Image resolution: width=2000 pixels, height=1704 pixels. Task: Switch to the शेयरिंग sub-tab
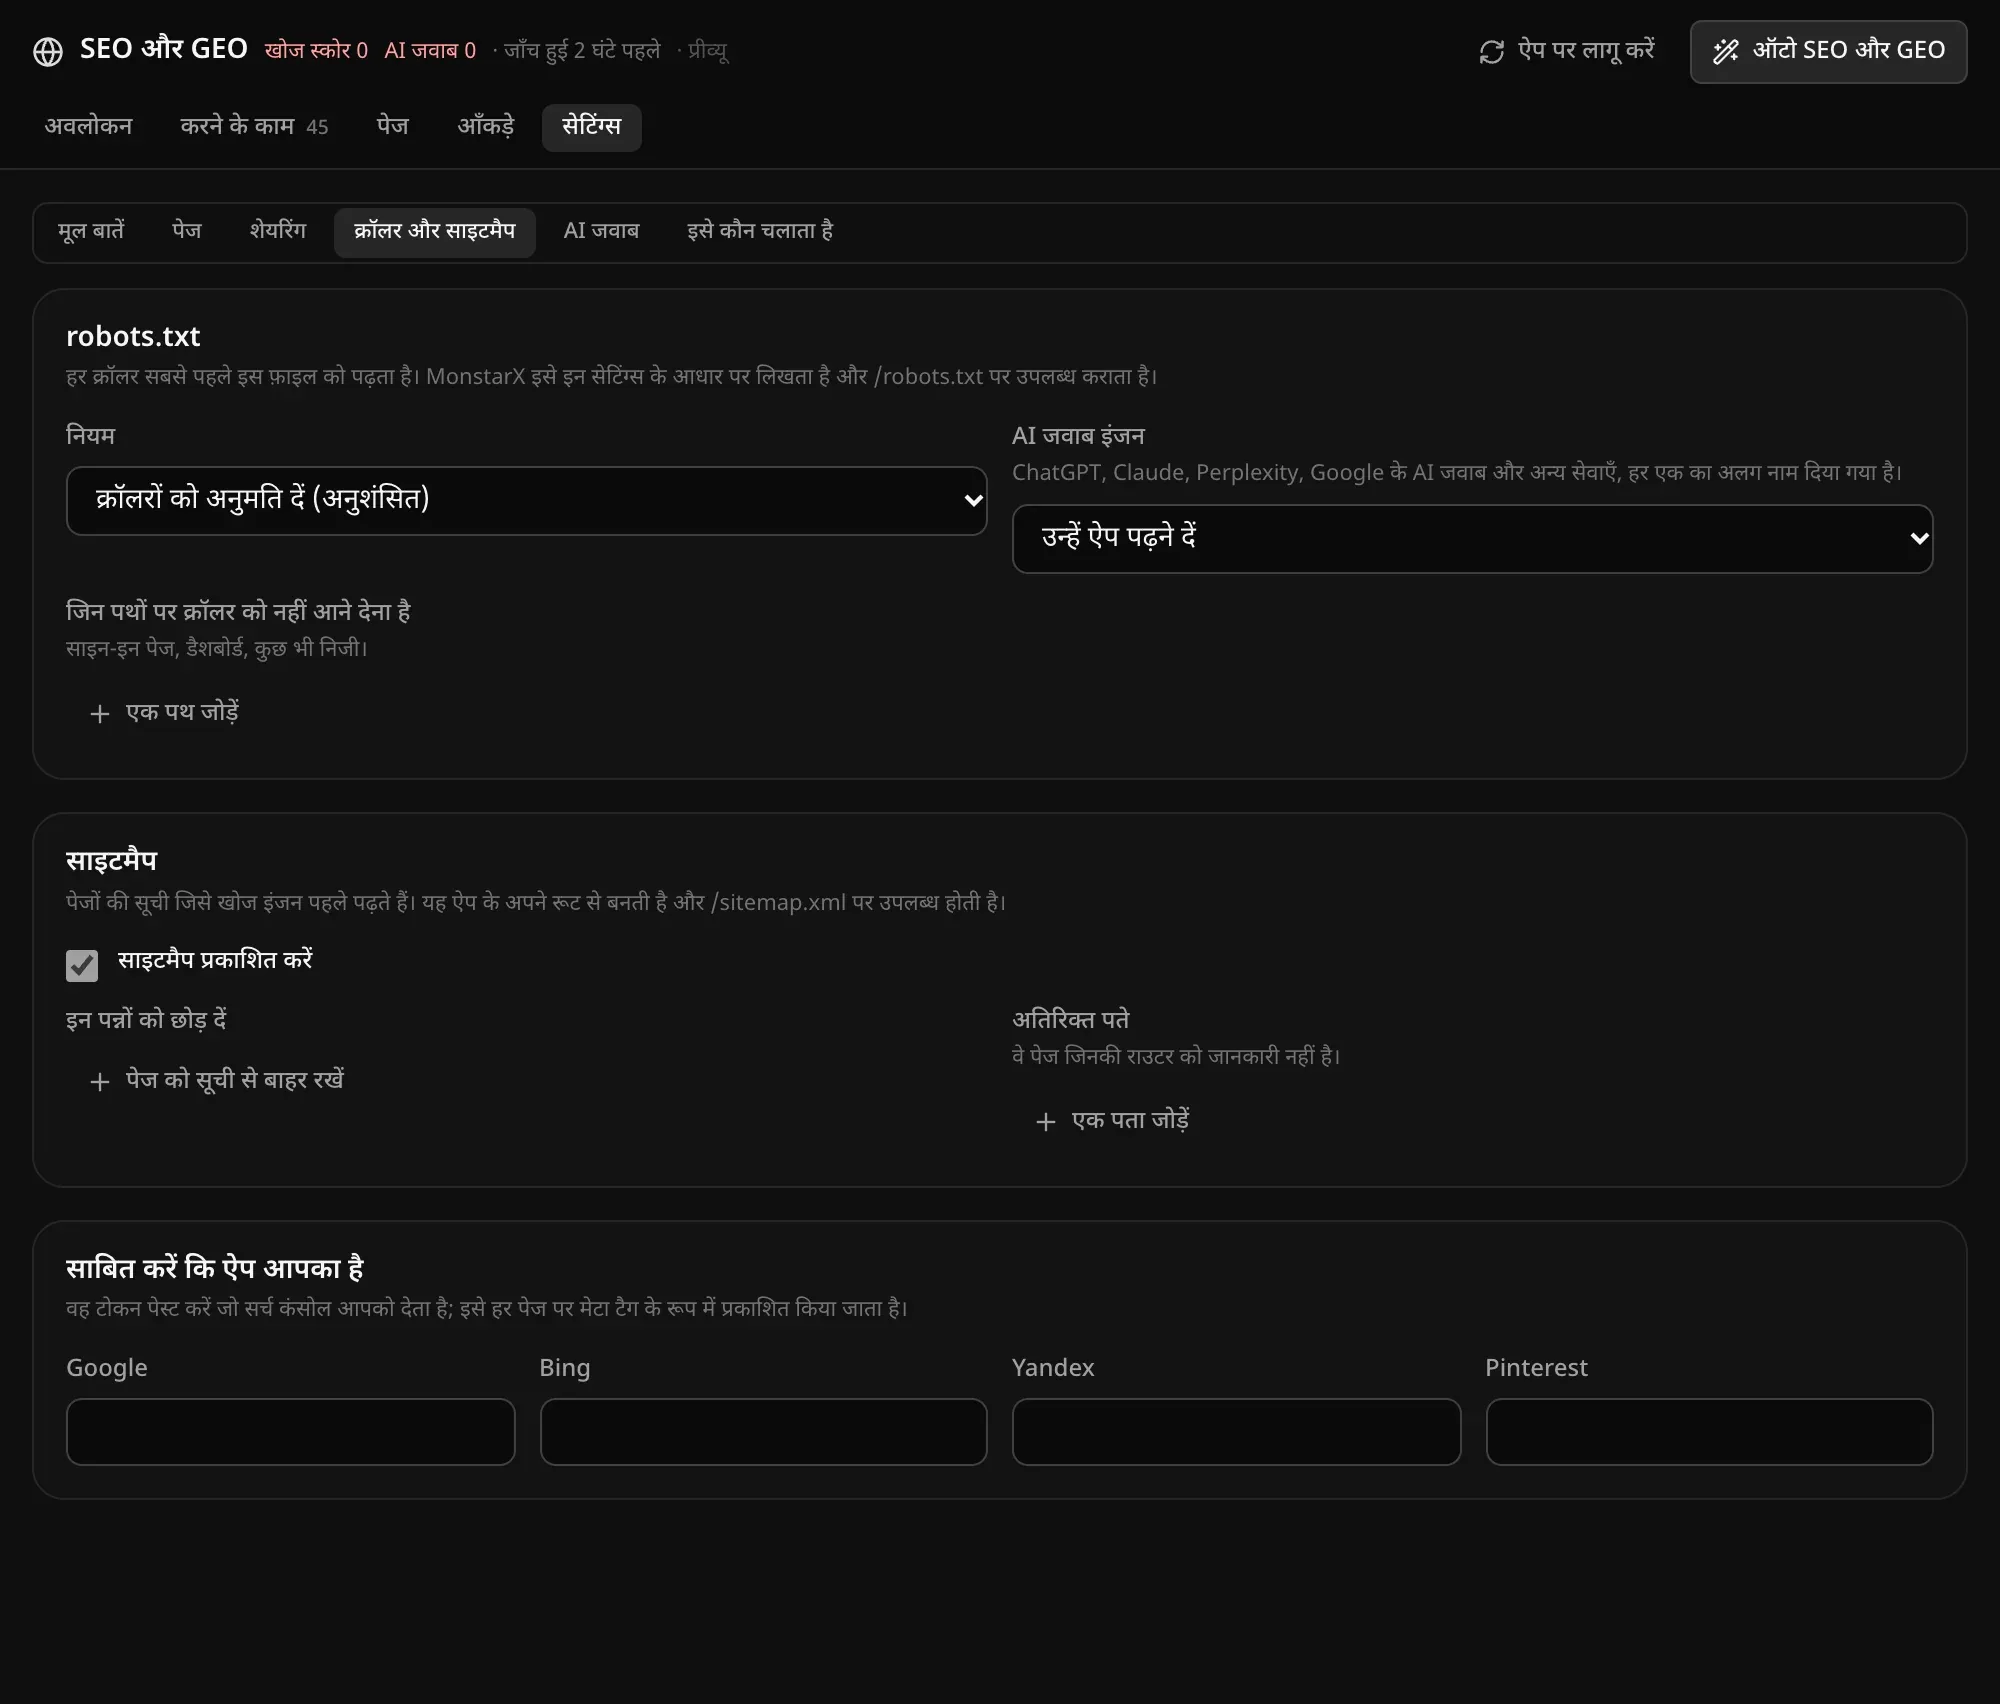click(x=278, y=232)
